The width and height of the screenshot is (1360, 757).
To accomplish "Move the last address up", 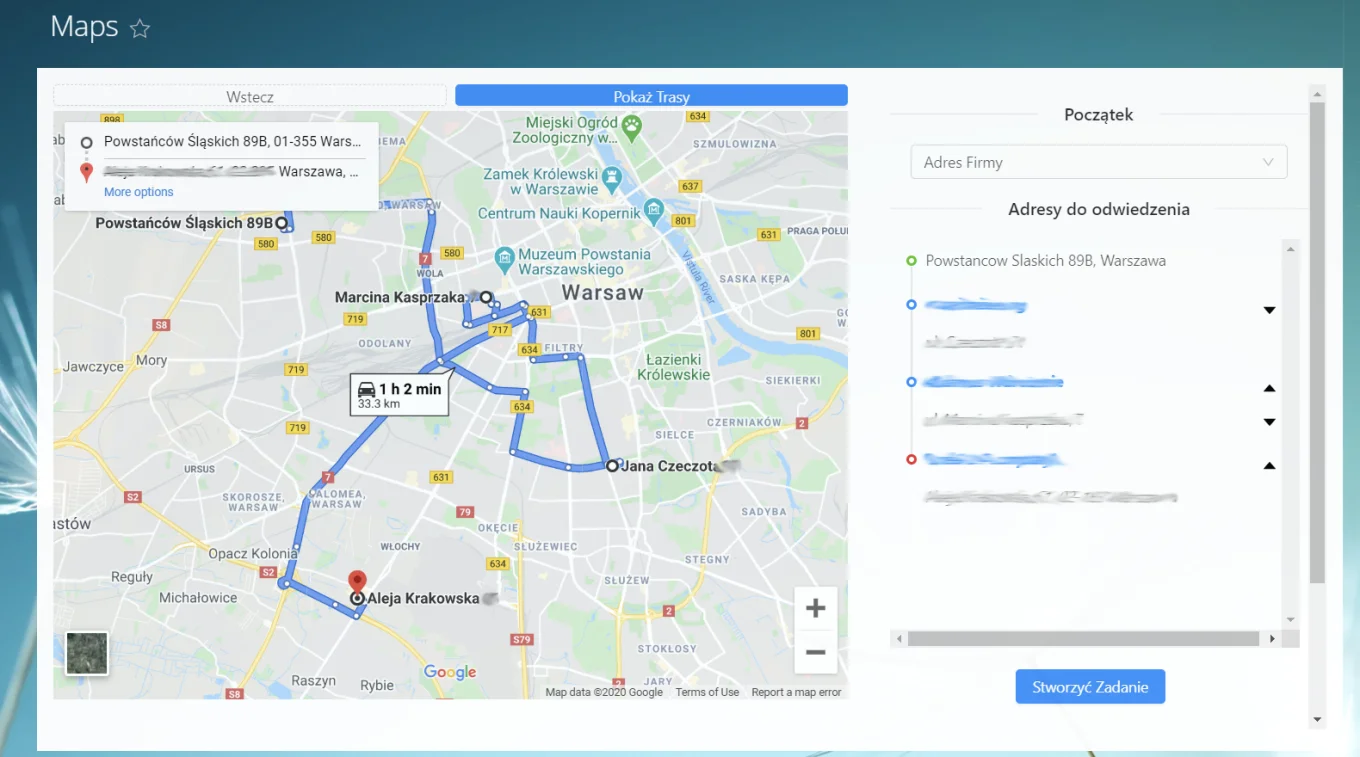I will (x=1269, y=465).
